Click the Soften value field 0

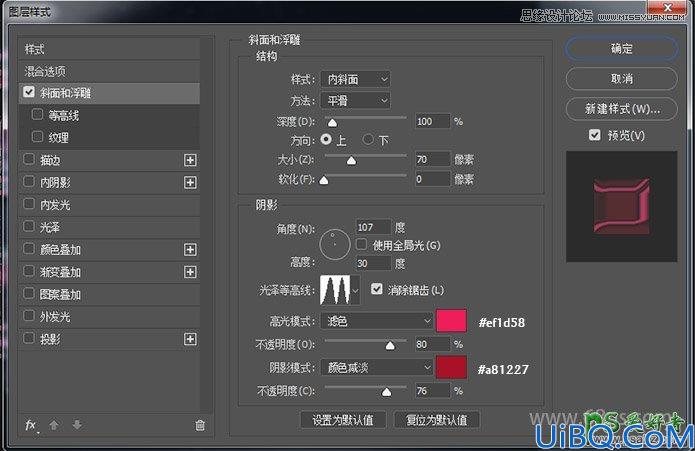tap(432, 179)
